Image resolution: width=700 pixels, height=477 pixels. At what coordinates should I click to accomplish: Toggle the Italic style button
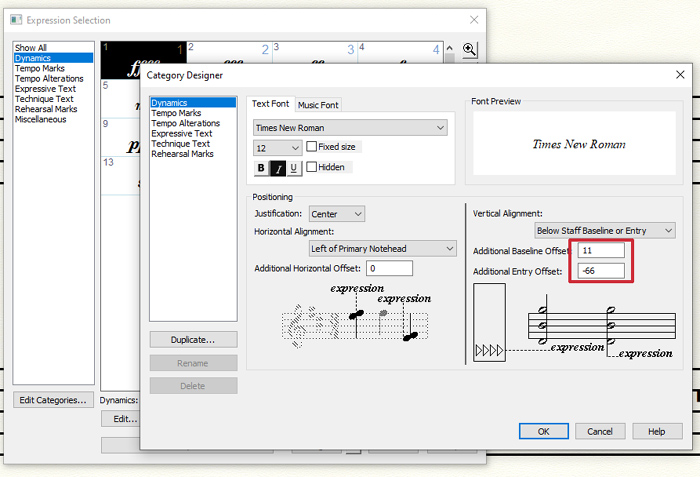[277, 168]
